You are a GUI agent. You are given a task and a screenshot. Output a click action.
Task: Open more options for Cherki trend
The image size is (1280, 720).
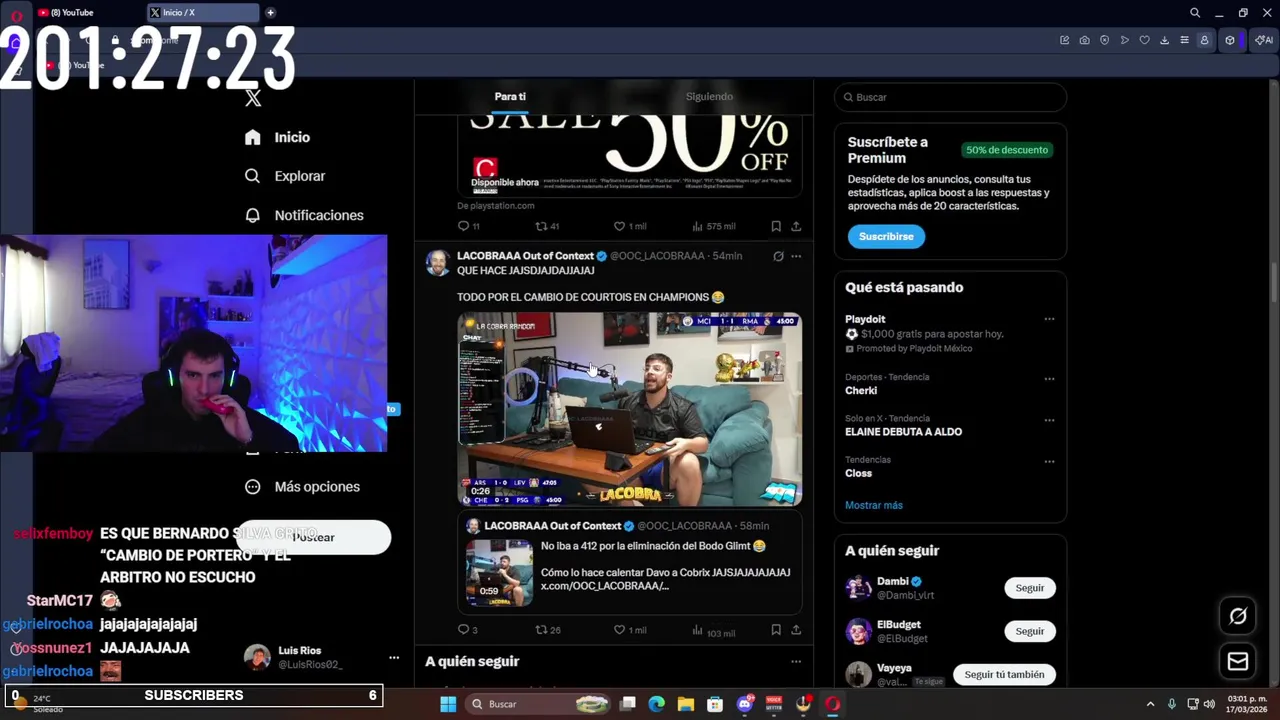(x=1049, y=379)
